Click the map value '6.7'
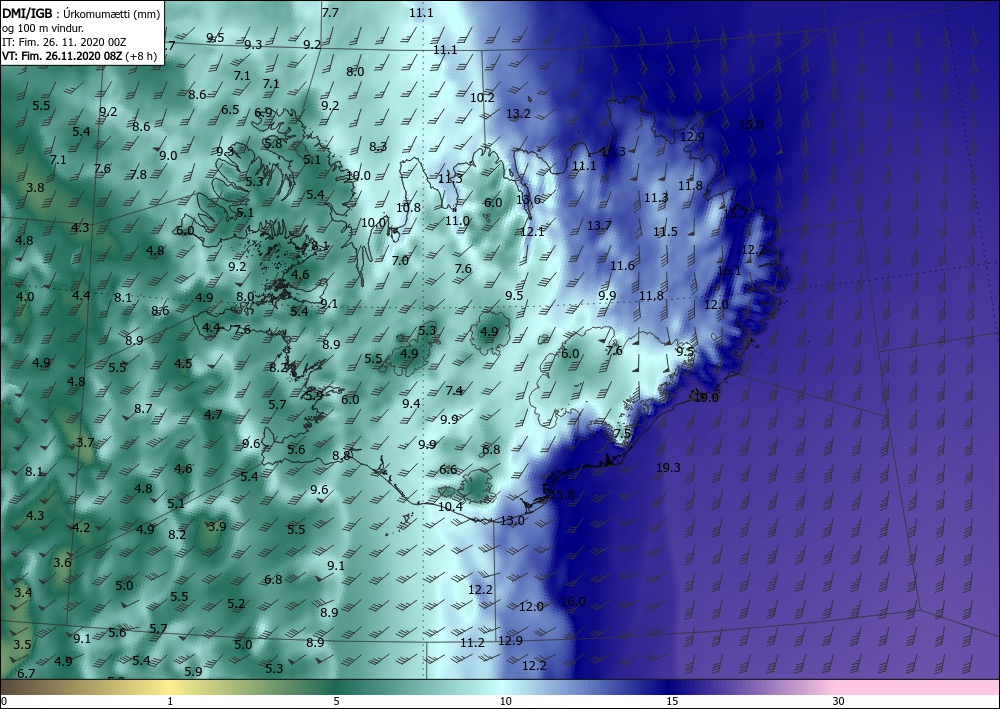1000x709 pixels. [x=26, y=674]
